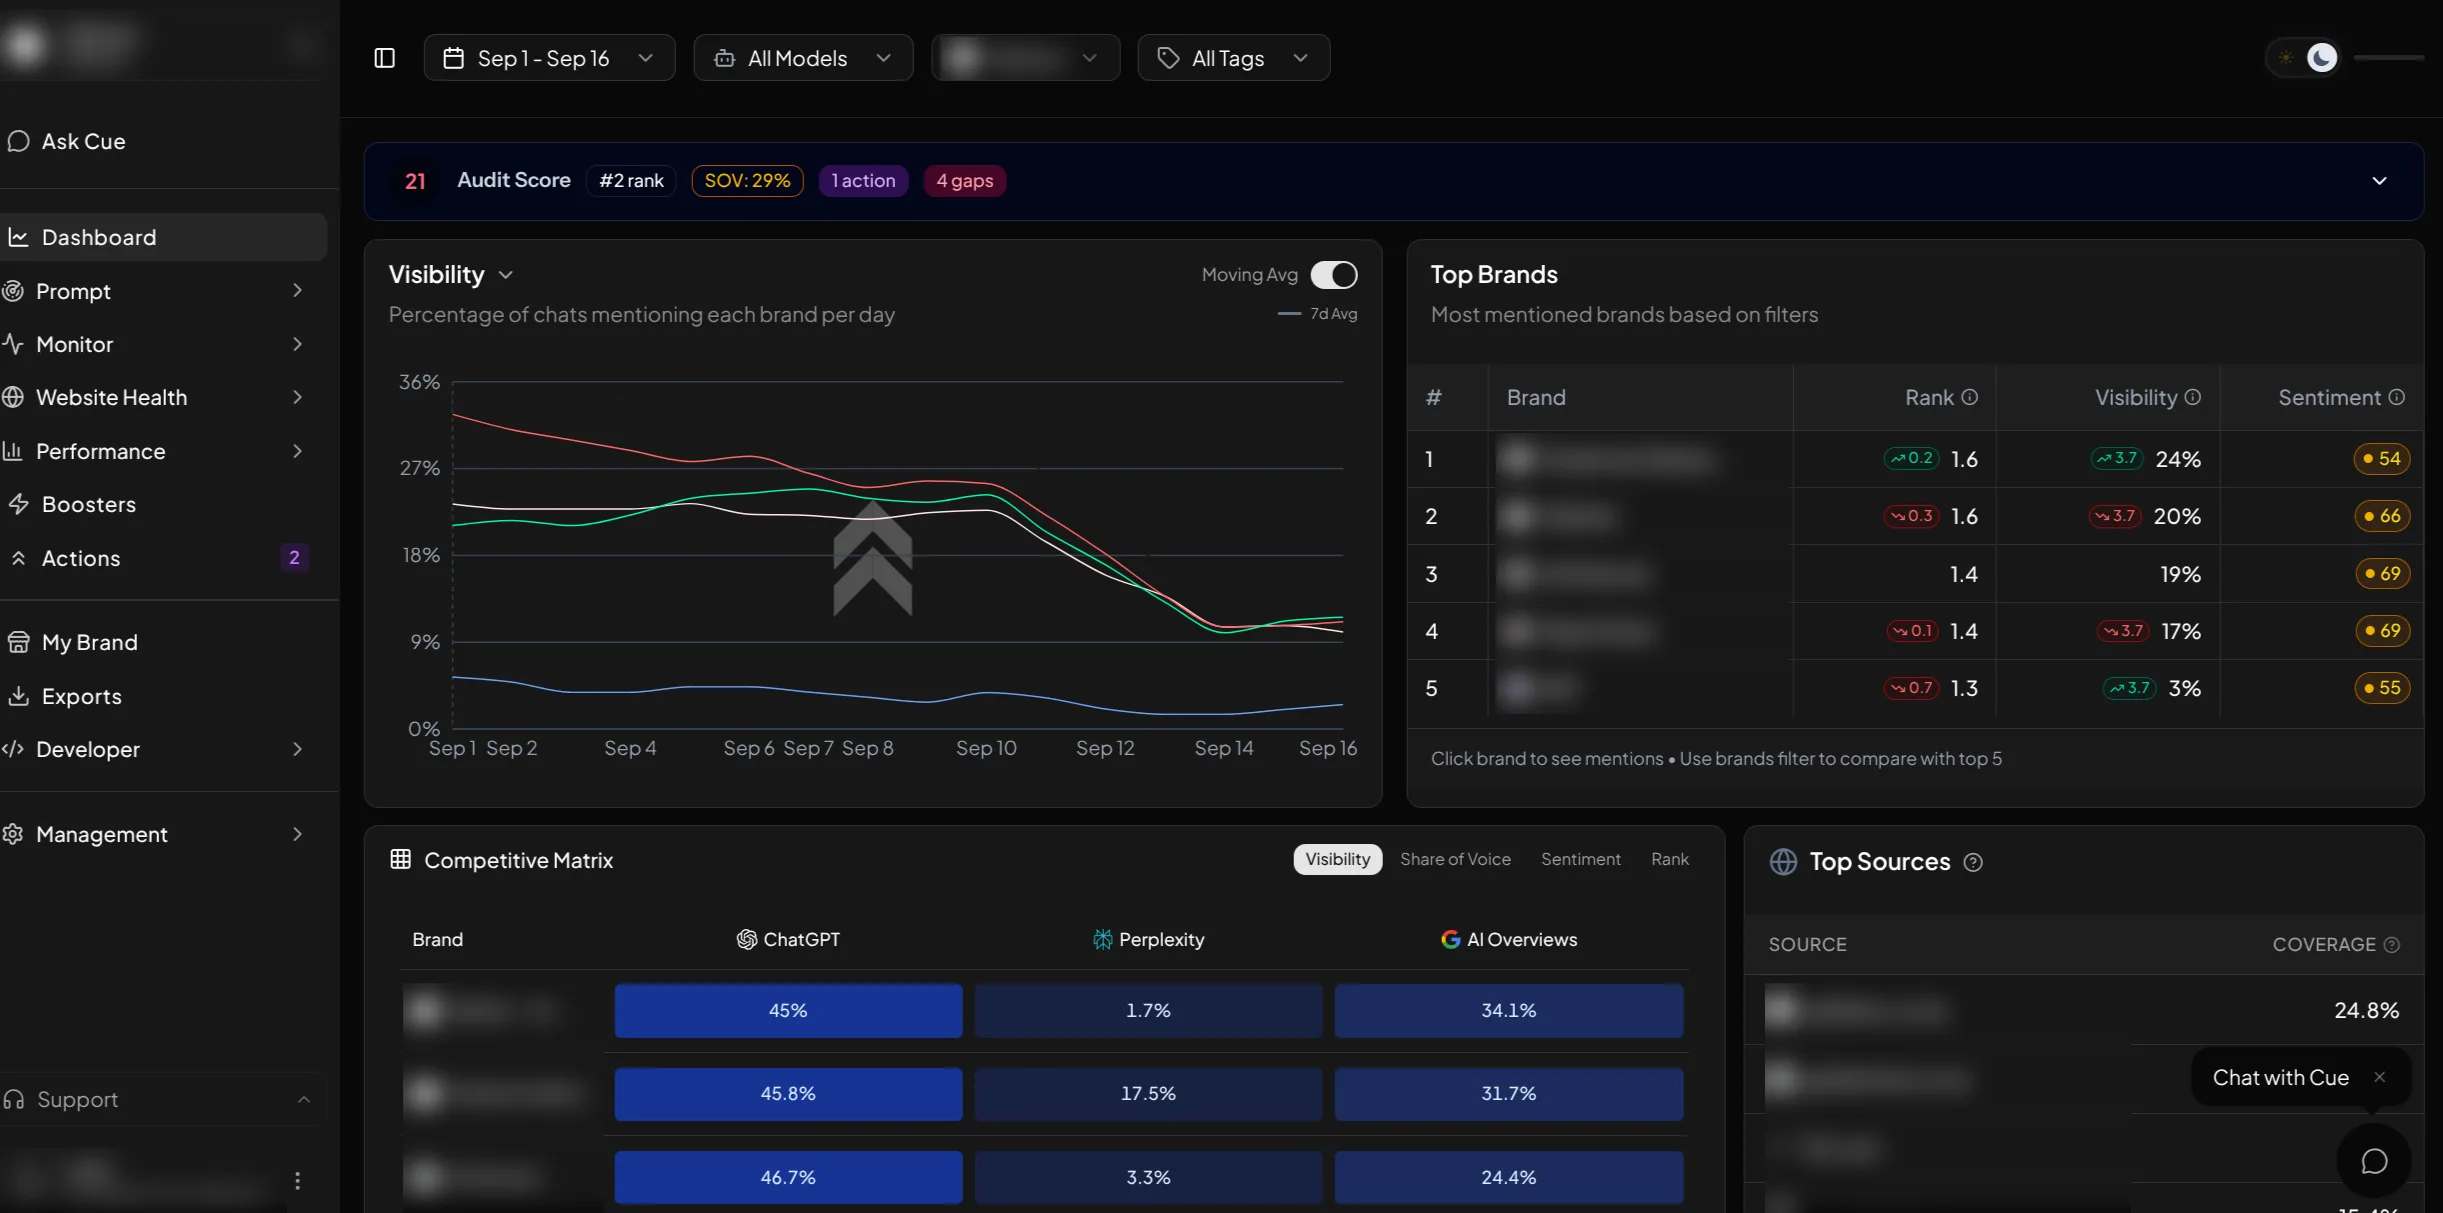The width and height of the screenshot is (2443, 1213).
Task: Open the Visibility chart metric dropdown
Action: pyautogui.click(x=505, y=275)
